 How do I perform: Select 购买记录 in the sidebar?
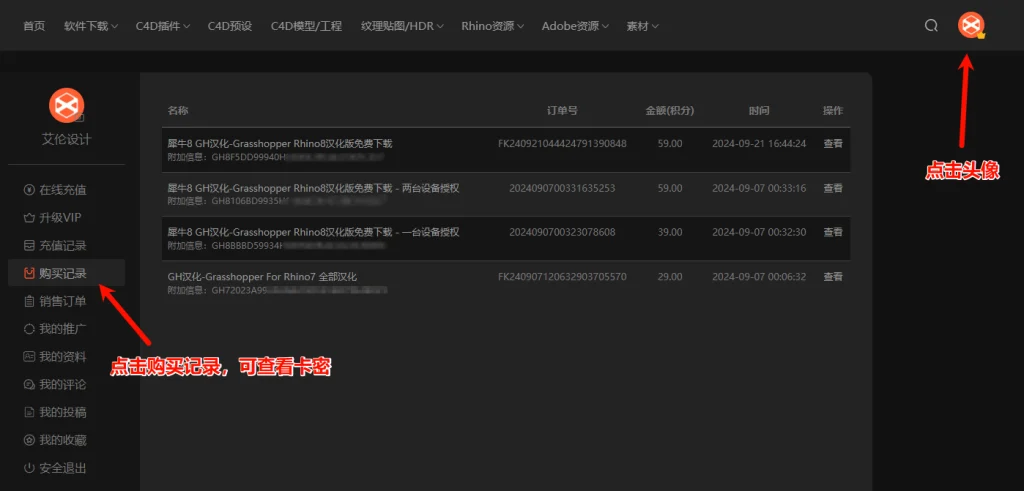coord(66,273)
